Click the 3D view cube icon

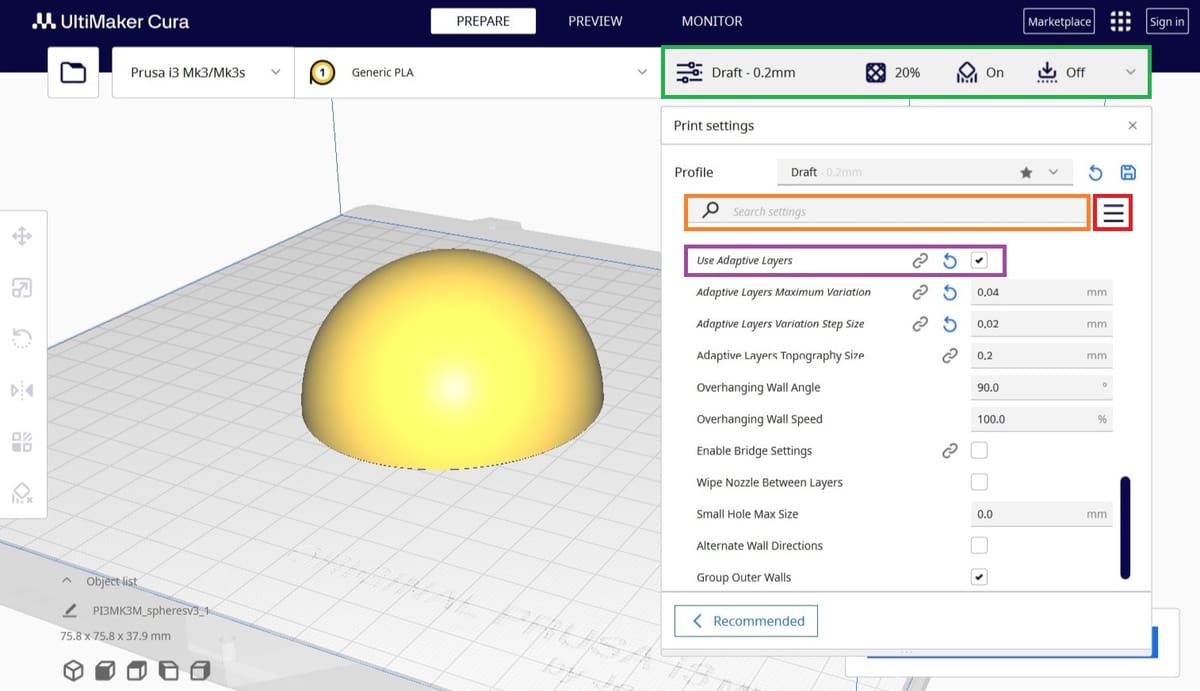click(x=73, y=670)
